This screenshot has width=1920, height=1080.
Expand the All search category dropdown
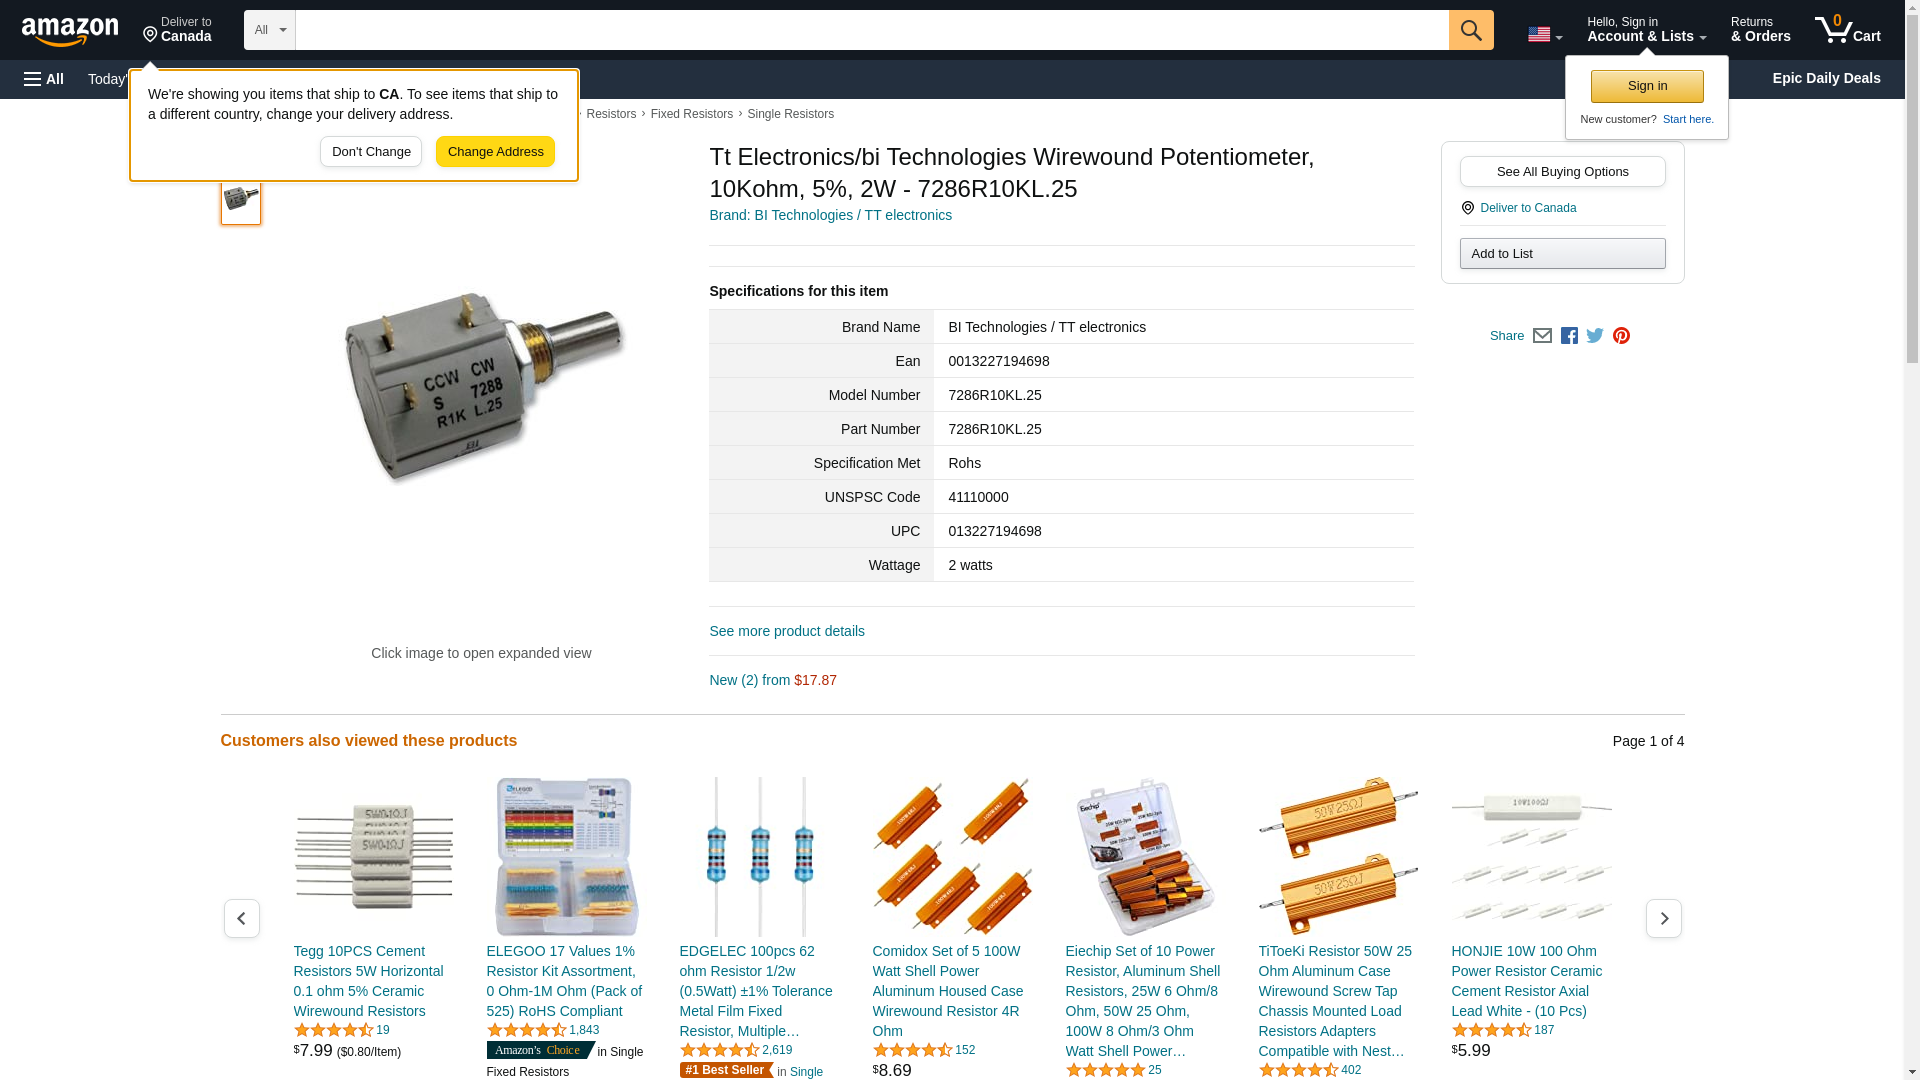(270, 30)
